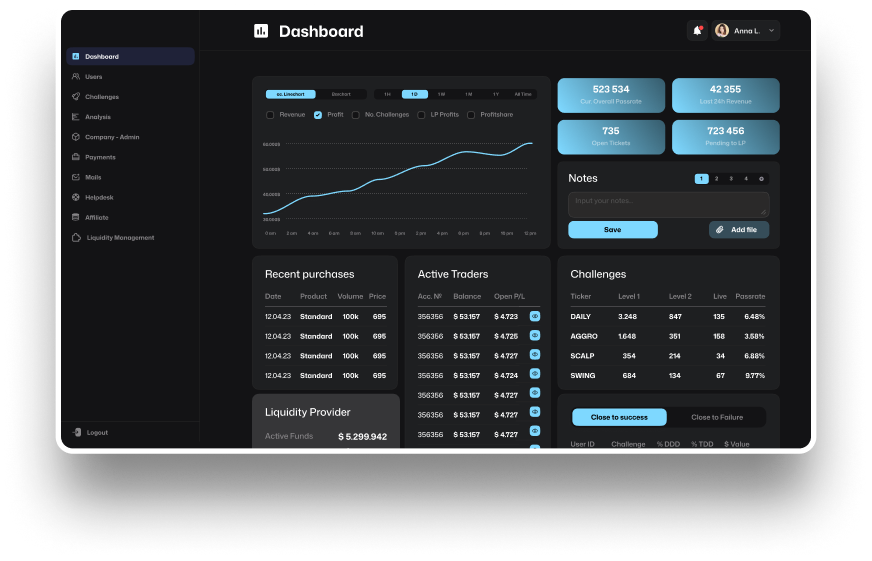
Task: Enable the LP Profits checkbox
Action: pyautogui.click(x=422, y=115)
